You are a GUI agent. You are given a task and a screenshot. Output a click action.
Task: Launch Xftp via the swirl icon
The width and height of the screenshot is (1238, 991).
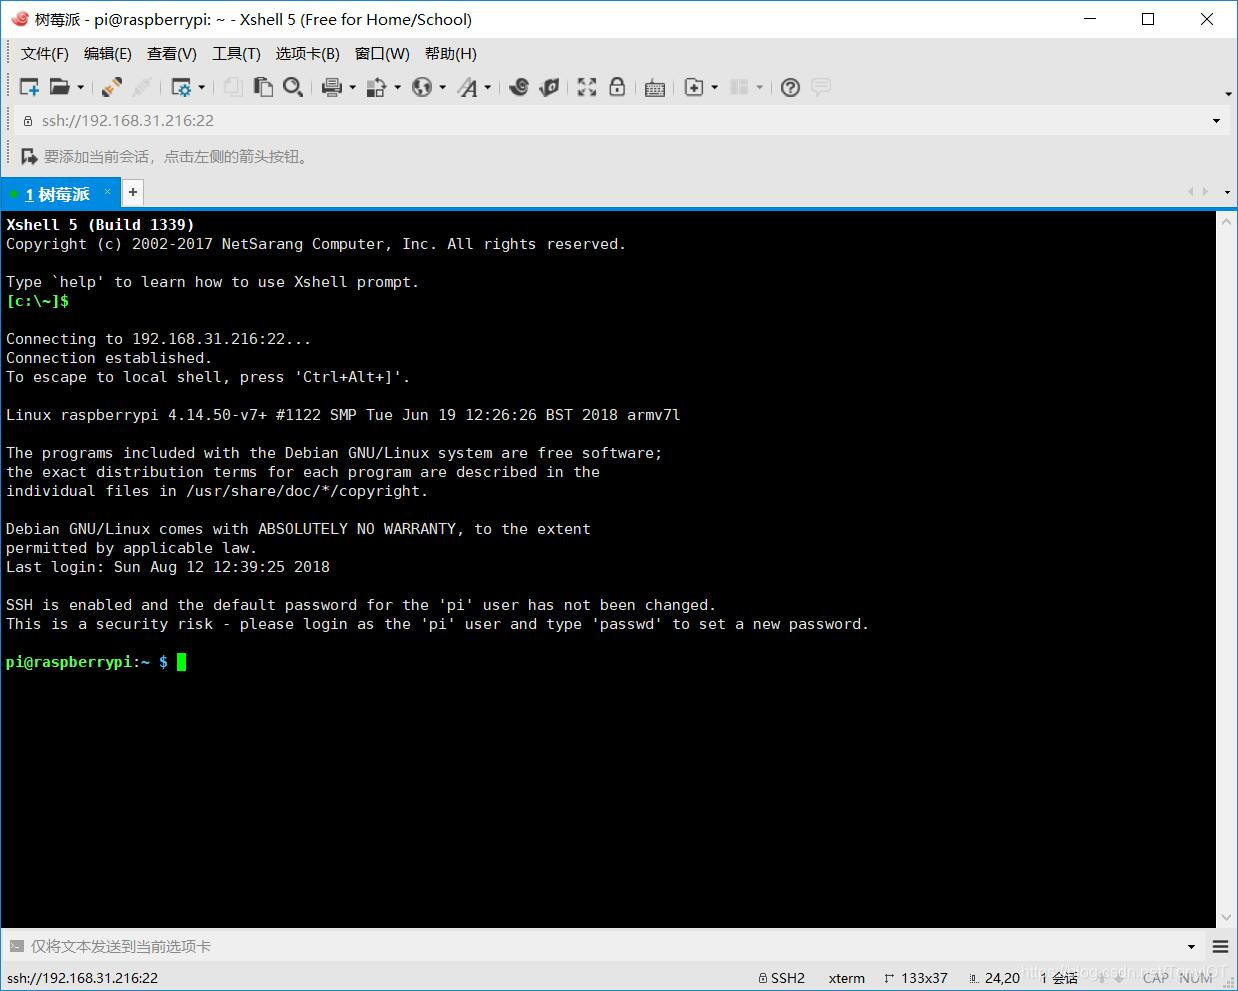pyautogui.click(x=518, y=87)
